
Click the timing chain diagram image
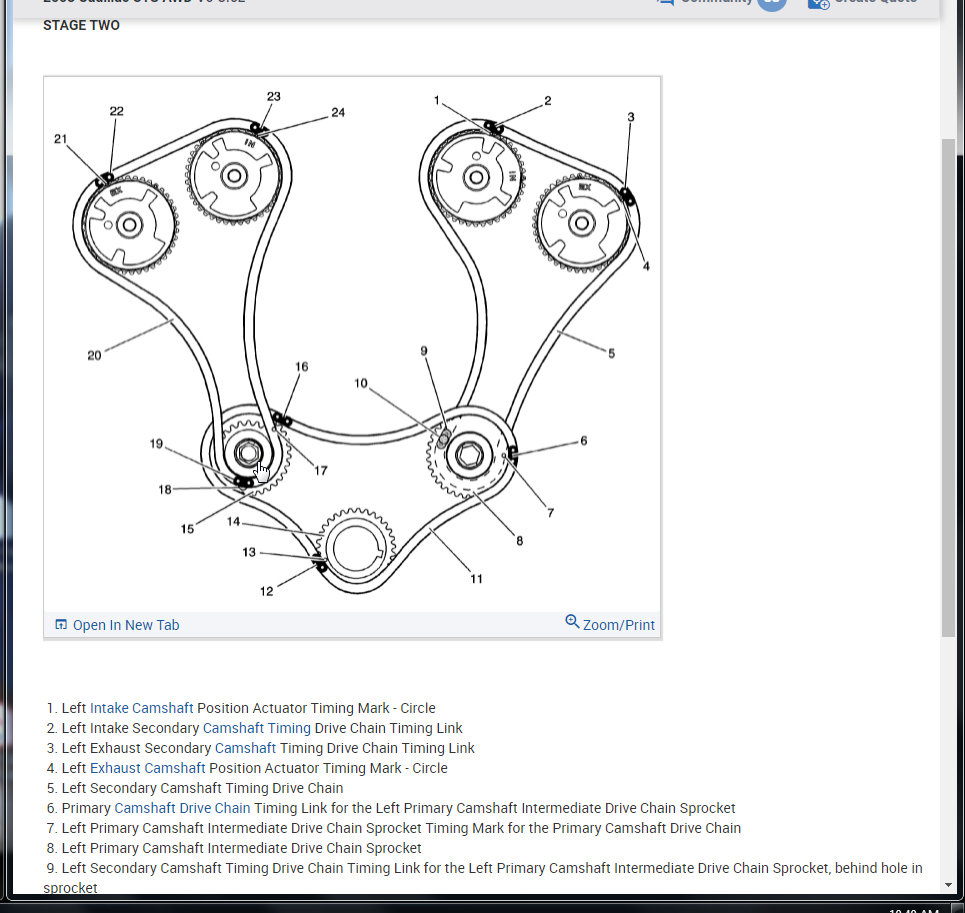(x=352, y=343)
